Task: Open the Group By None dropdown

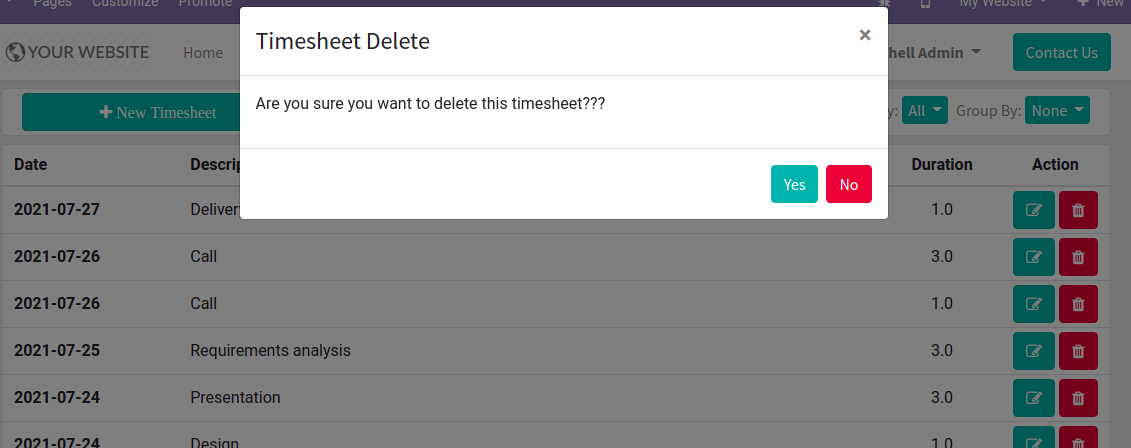Action: 1057,110
